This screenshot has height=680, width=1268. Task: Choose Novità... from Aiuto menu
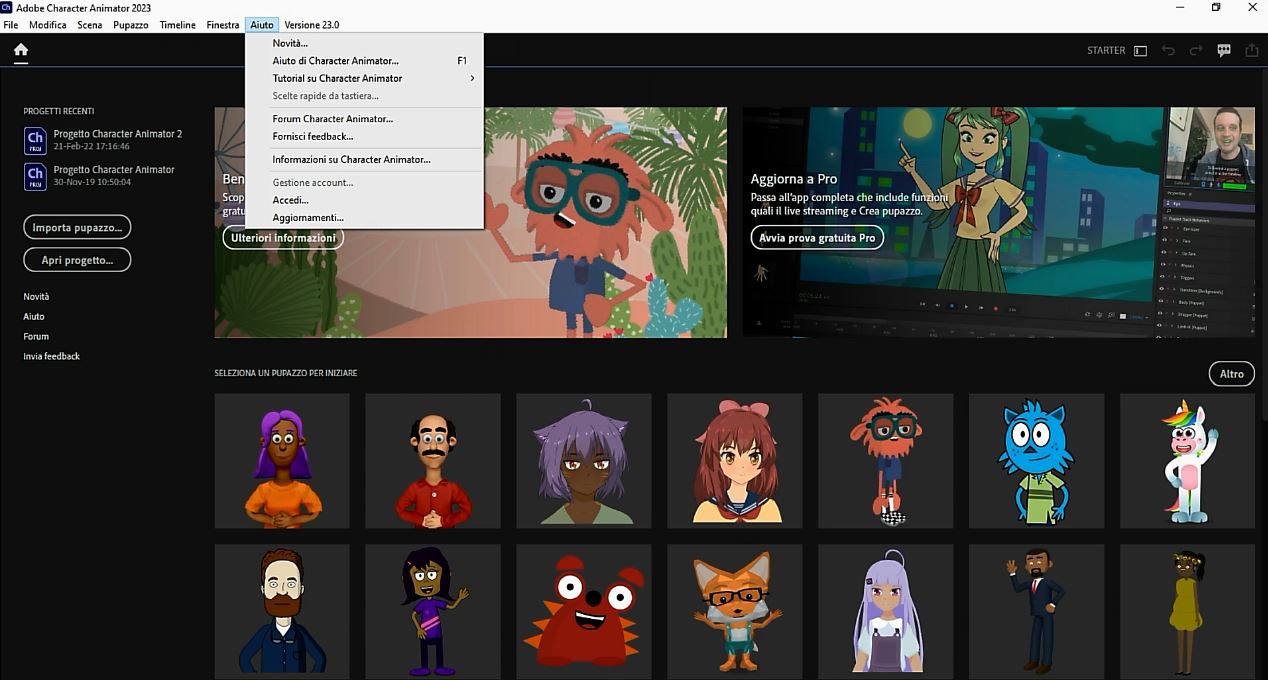coord(364,43)
